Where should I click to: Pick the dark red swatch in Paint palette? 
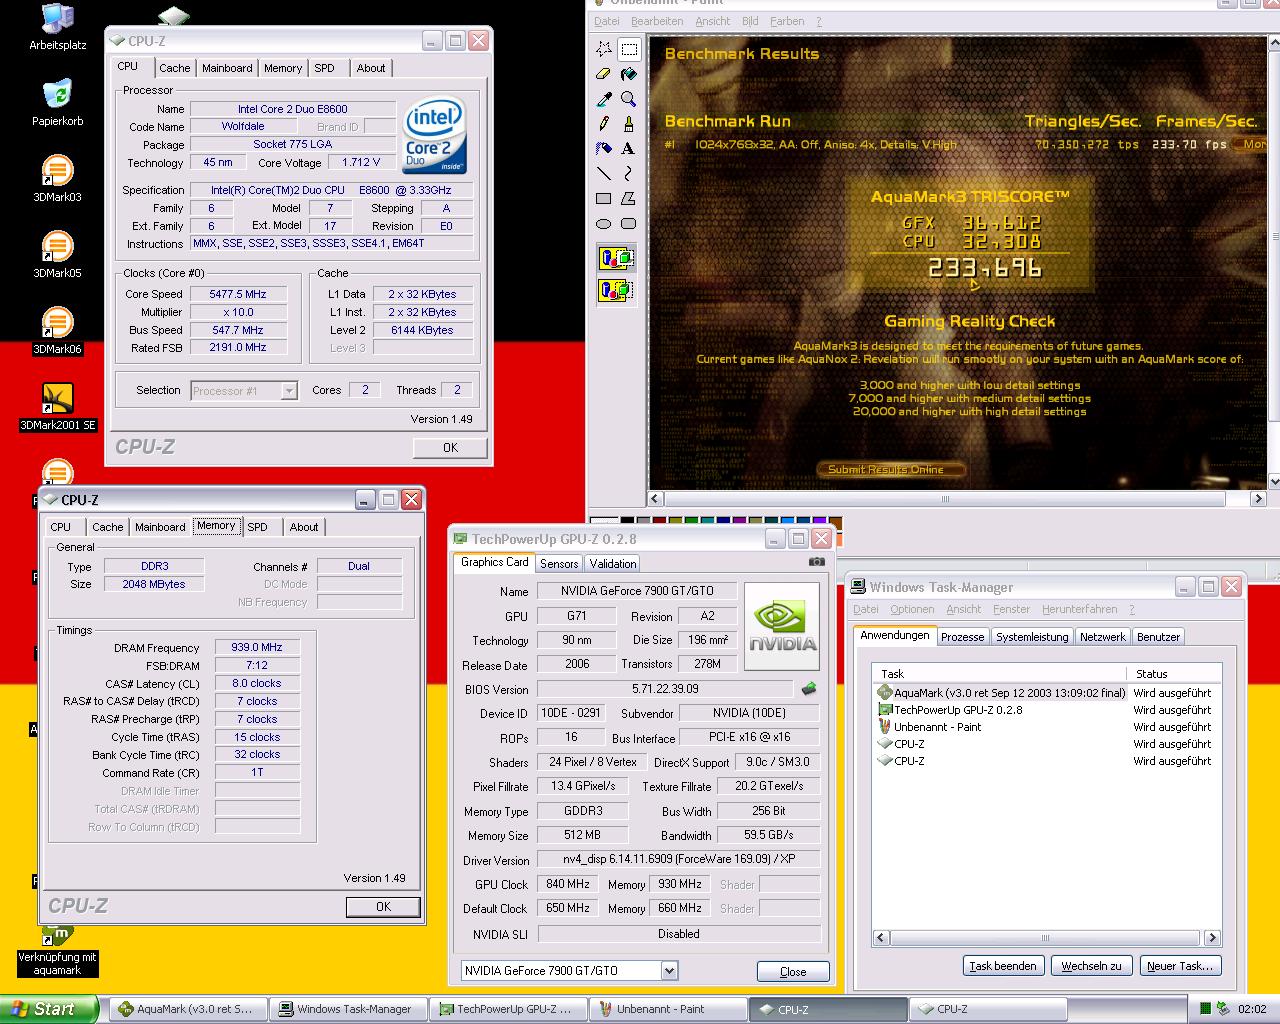(658, 520)
